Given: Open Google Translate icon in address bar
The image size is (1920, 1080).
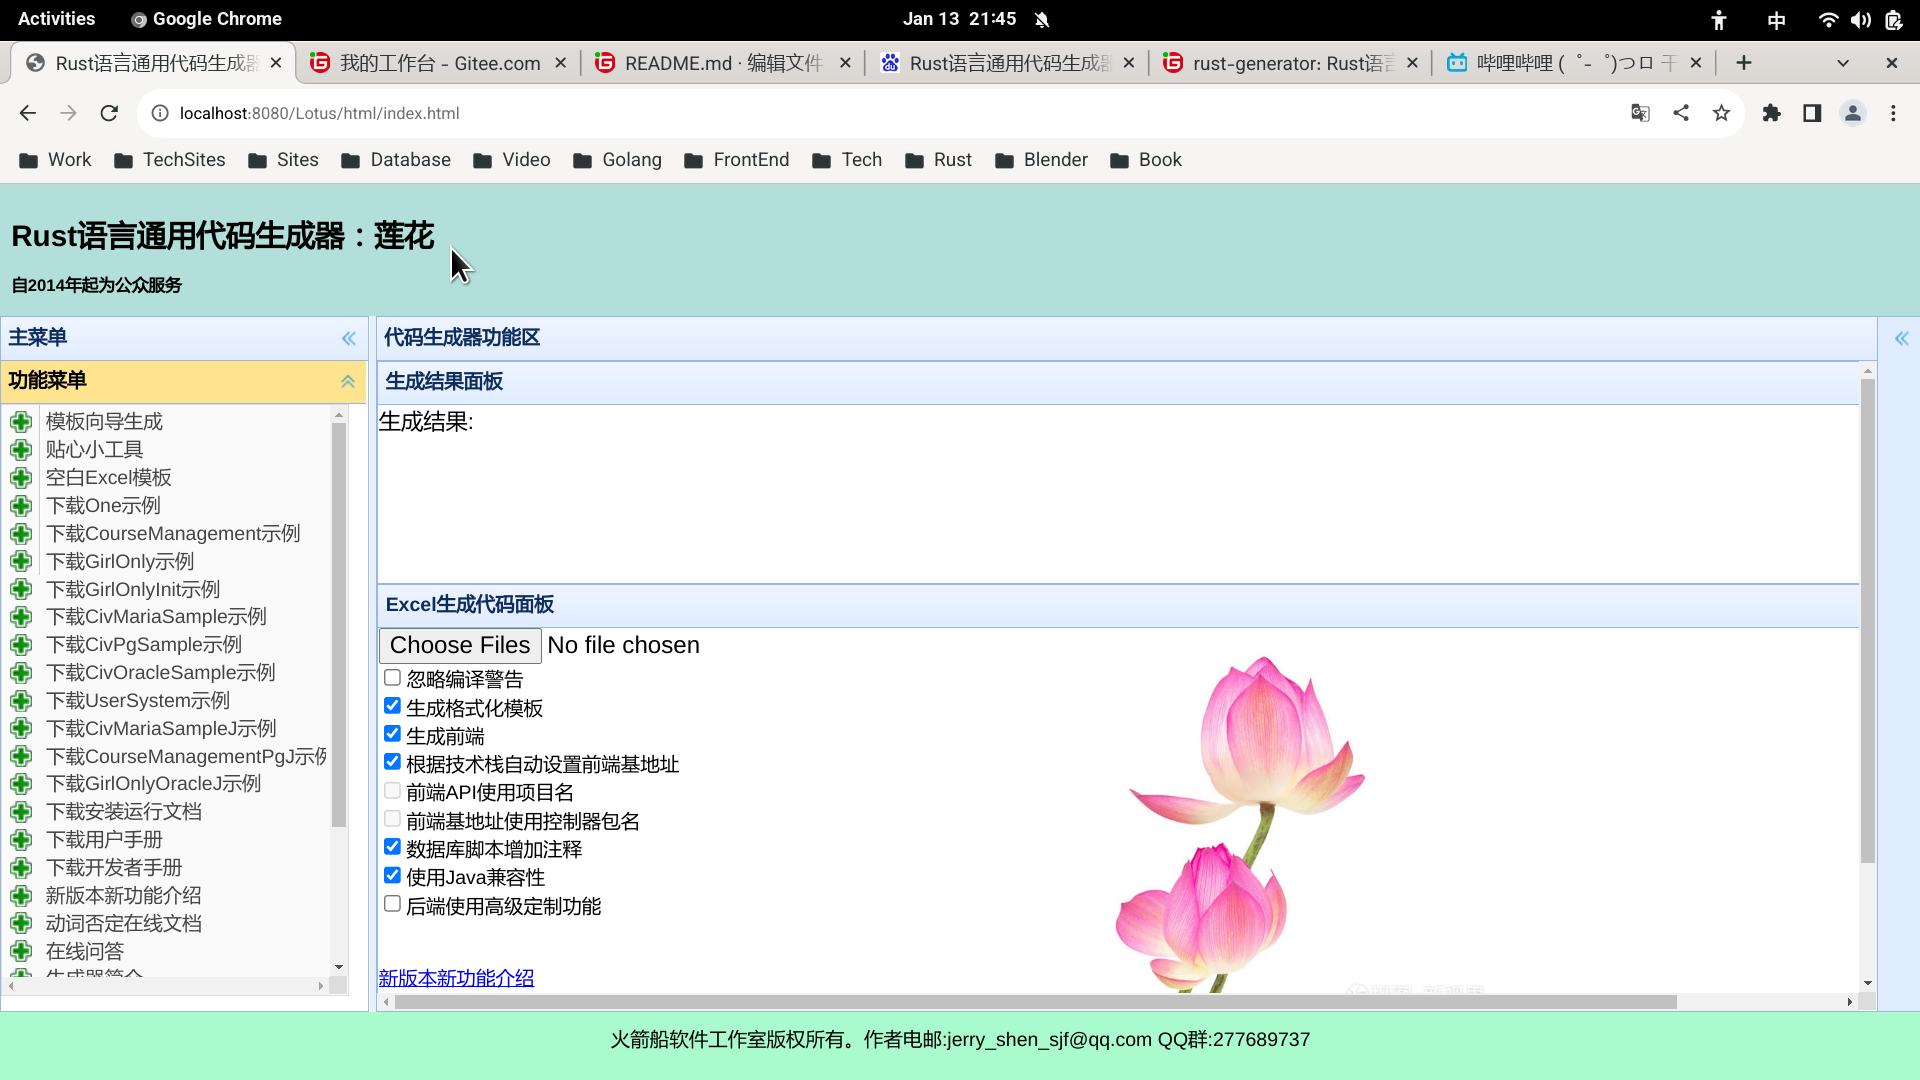Looking at the screenshot, I should (x=1640, y=113).
